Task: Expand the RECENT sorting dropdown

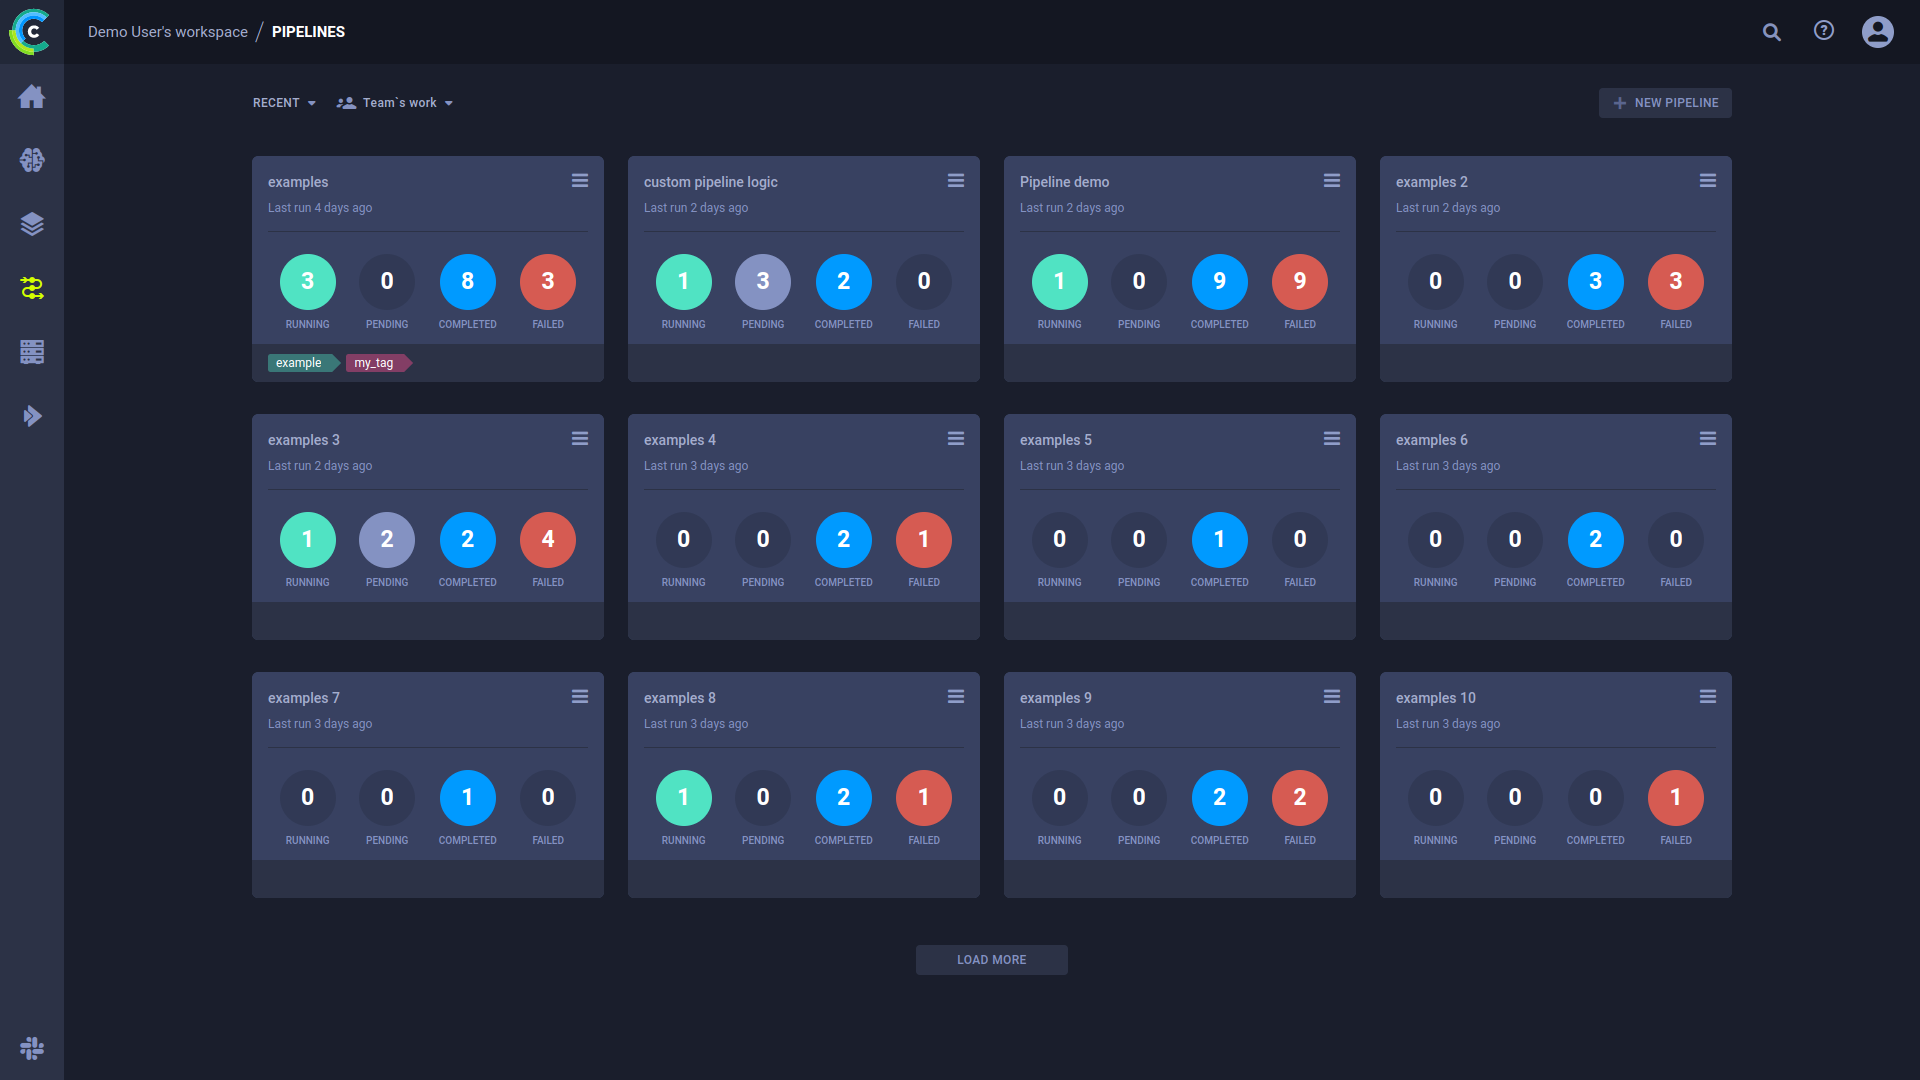Action: click(284, 102)
